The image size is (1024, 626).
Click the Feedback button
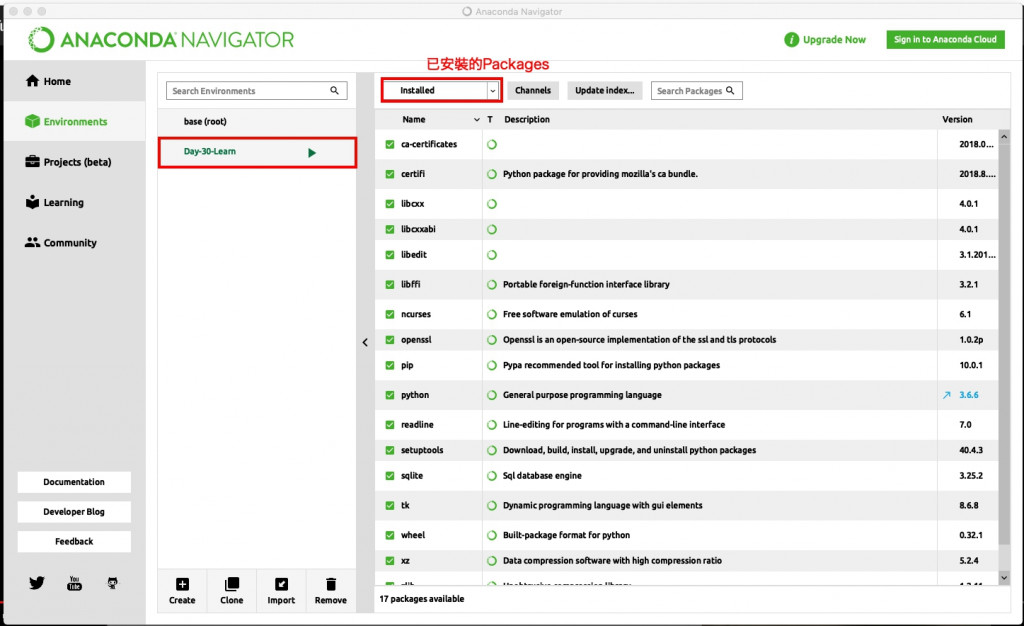pyautogui.click(x=74, y=541)
